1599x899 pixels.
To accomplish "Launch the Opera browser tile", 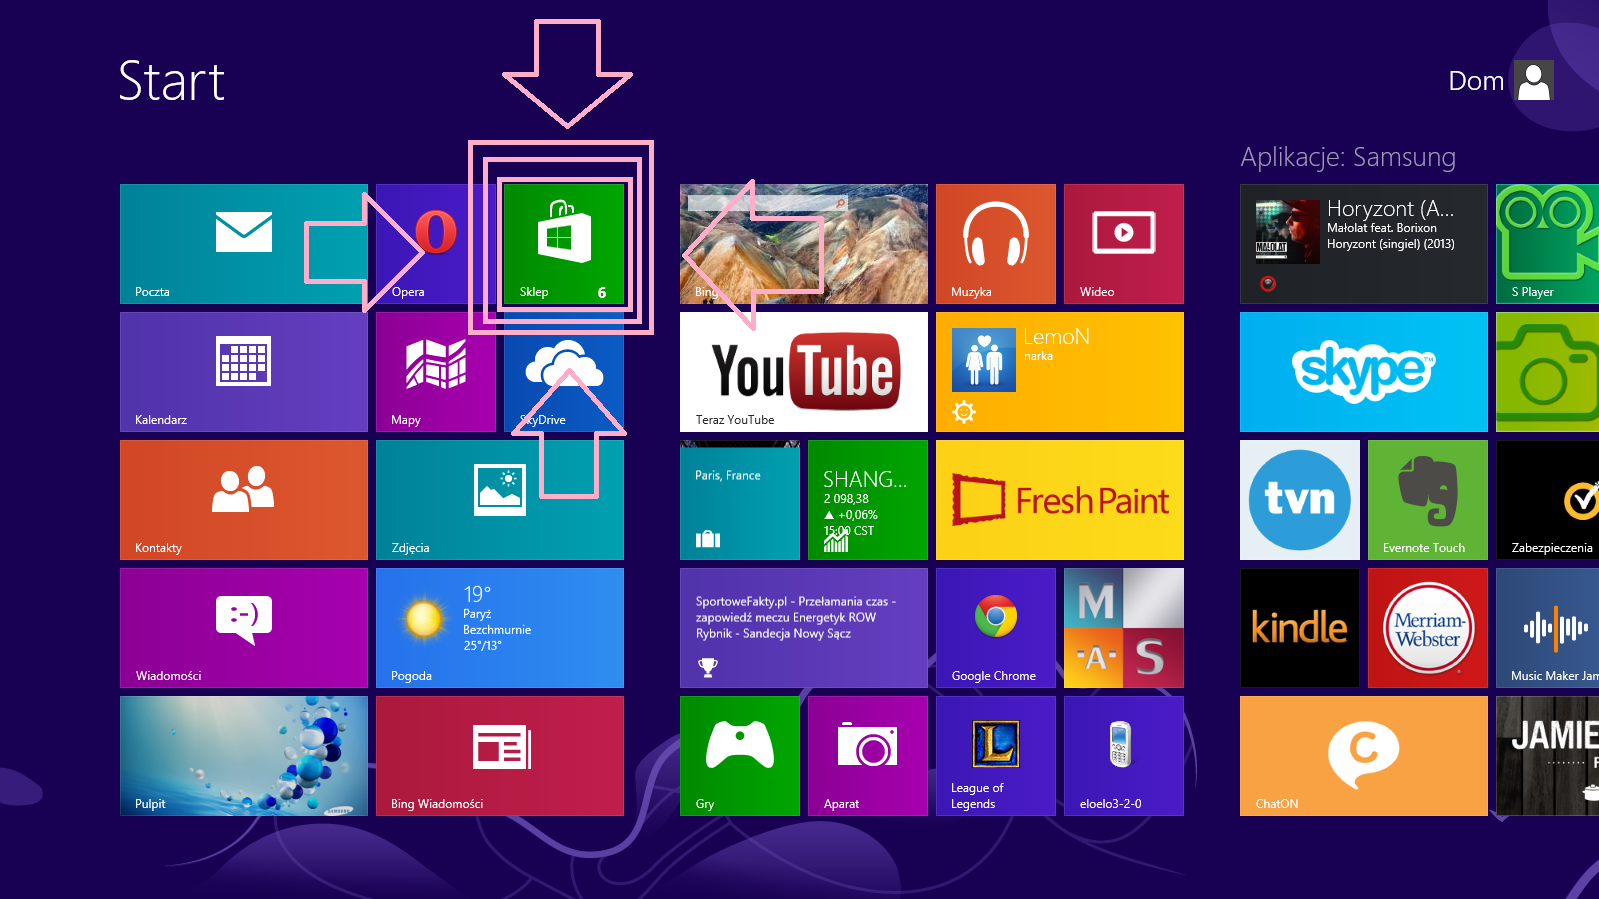I will click(436, 244).
